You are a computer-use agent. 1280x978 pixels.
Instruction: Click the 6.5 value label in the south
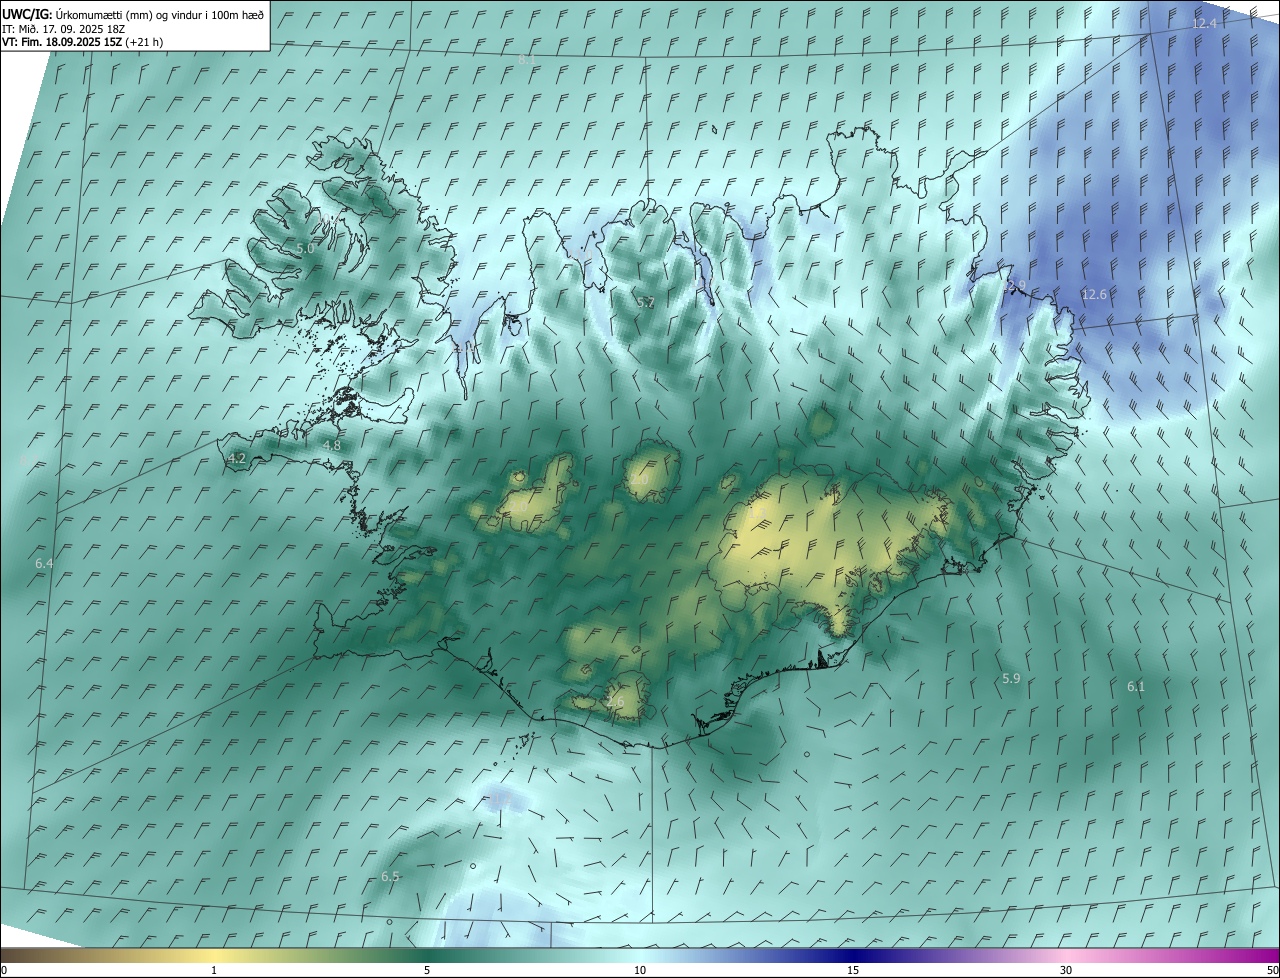pyautogui.click(x=390, y=876)
